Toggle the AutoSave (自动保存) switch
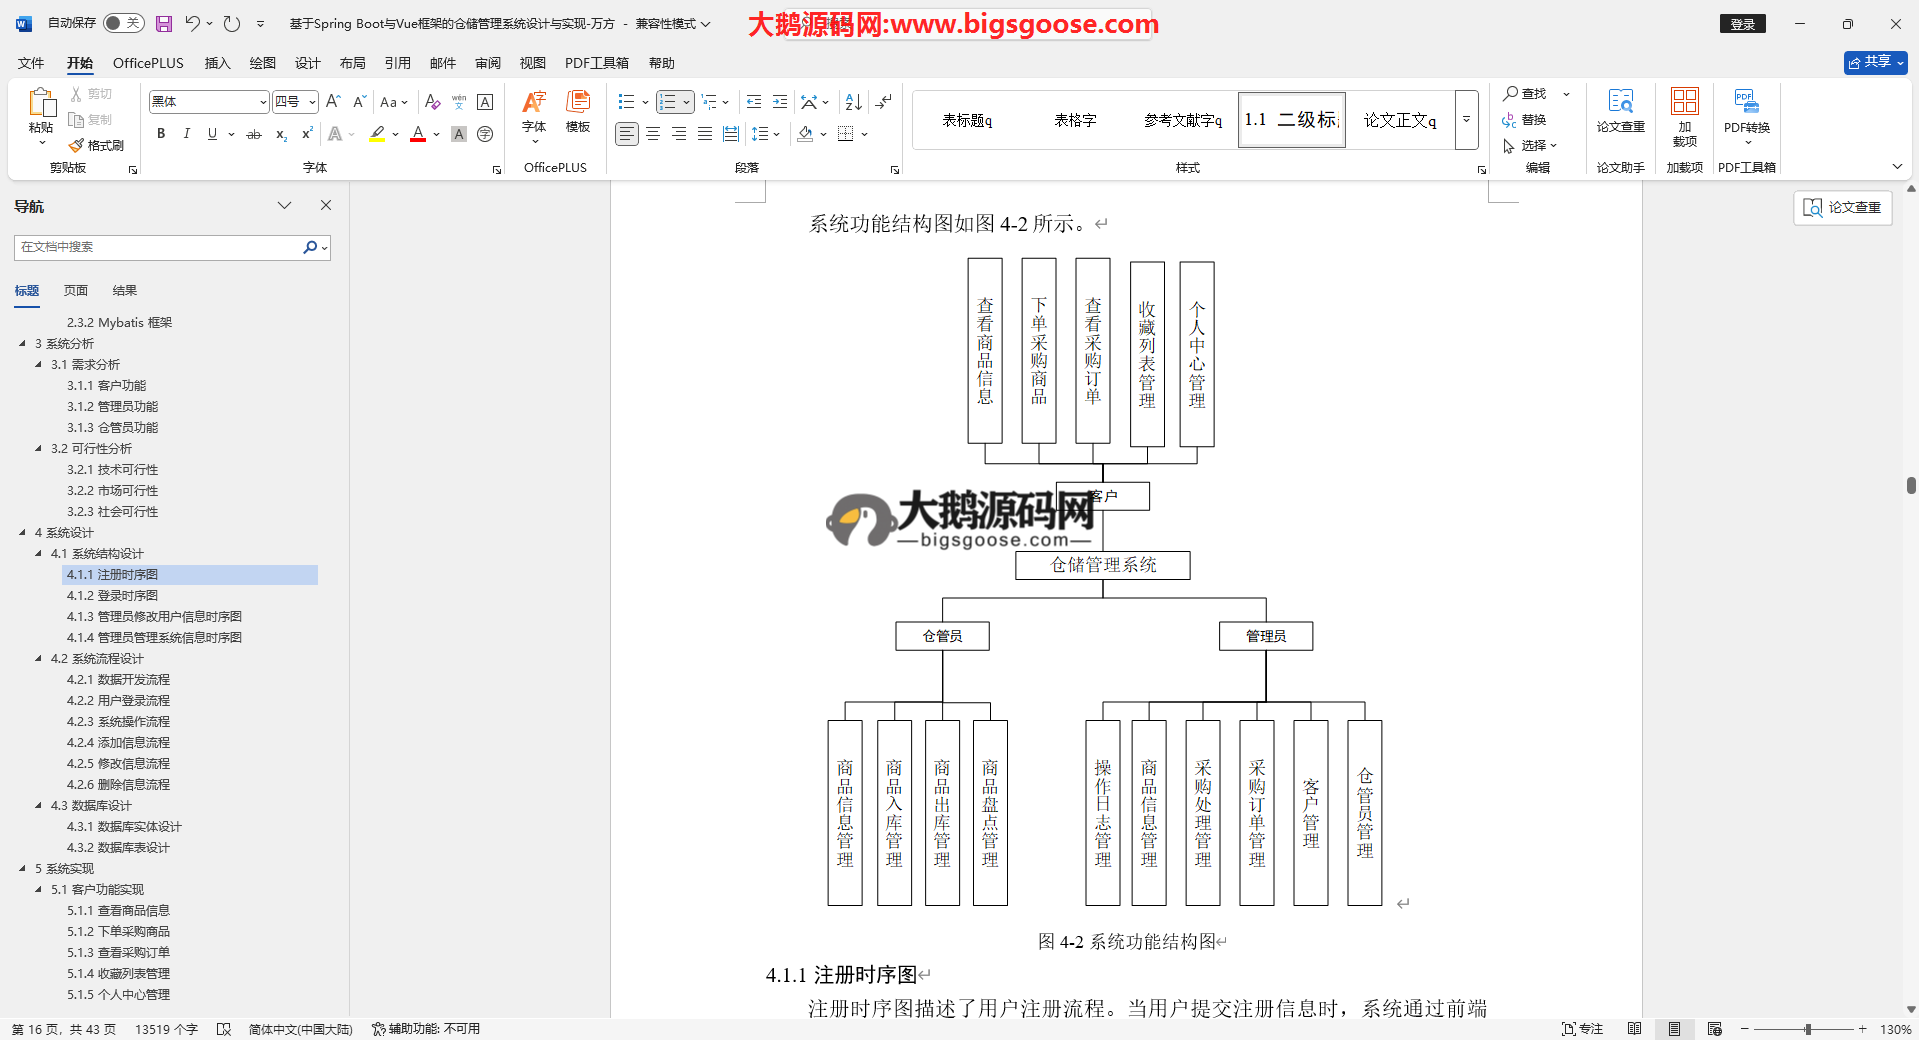Image resolution: width=1919 pixels, height=1040 pixels. (123, 23)
